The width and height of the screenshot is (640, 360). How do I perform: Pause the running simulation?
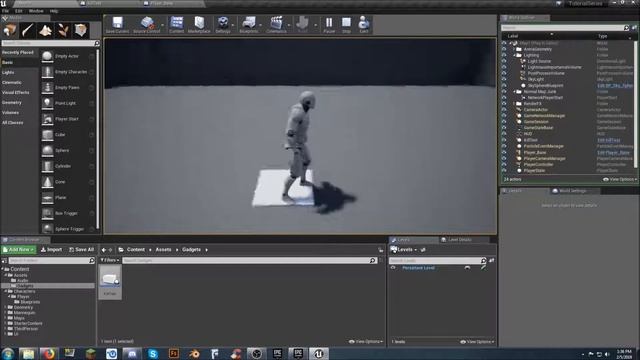tap(329, 24)
